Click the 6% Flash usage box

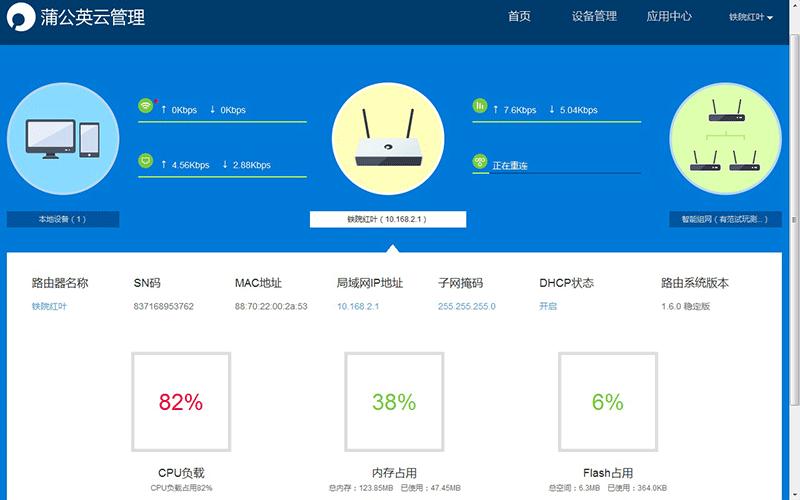point(608,402)
